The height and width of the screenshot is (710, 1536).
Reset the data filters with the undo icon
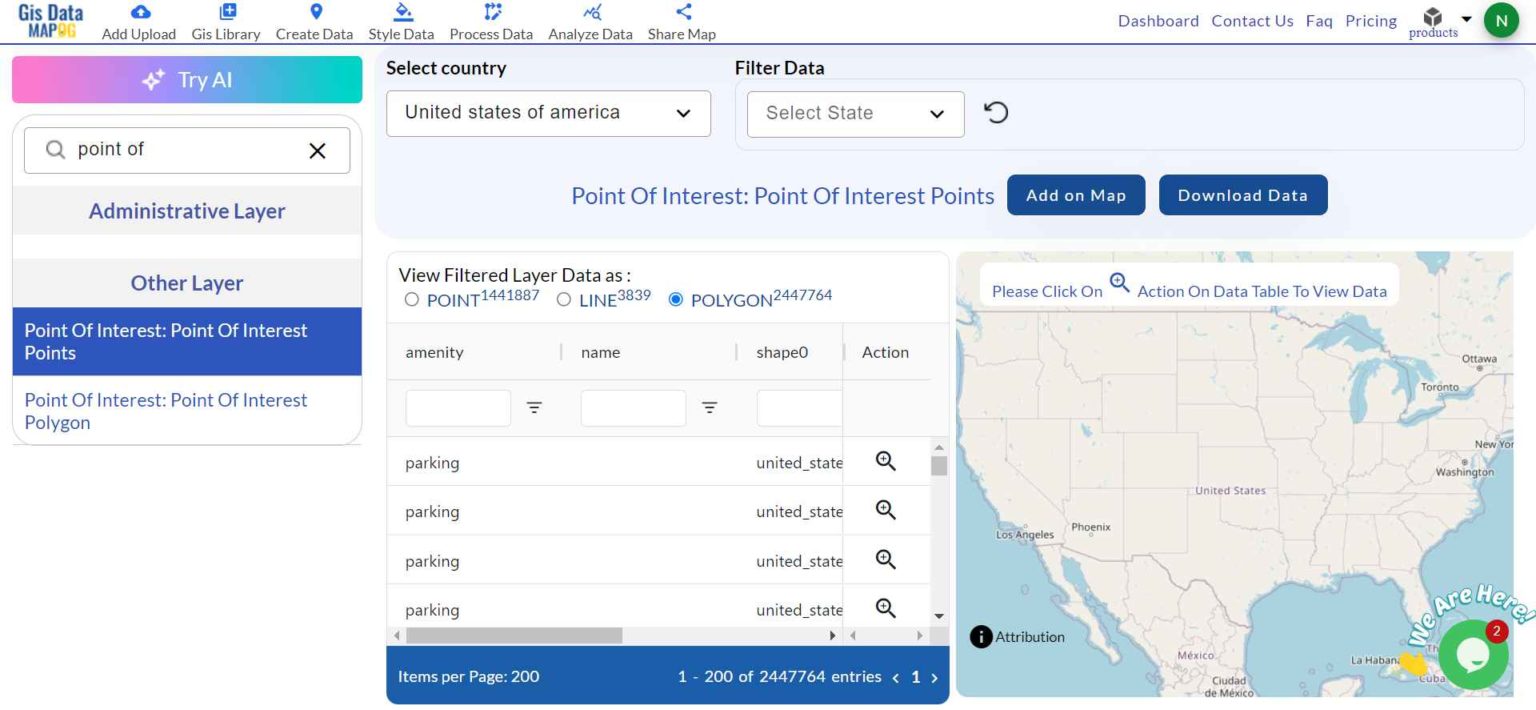click(996, 113)
